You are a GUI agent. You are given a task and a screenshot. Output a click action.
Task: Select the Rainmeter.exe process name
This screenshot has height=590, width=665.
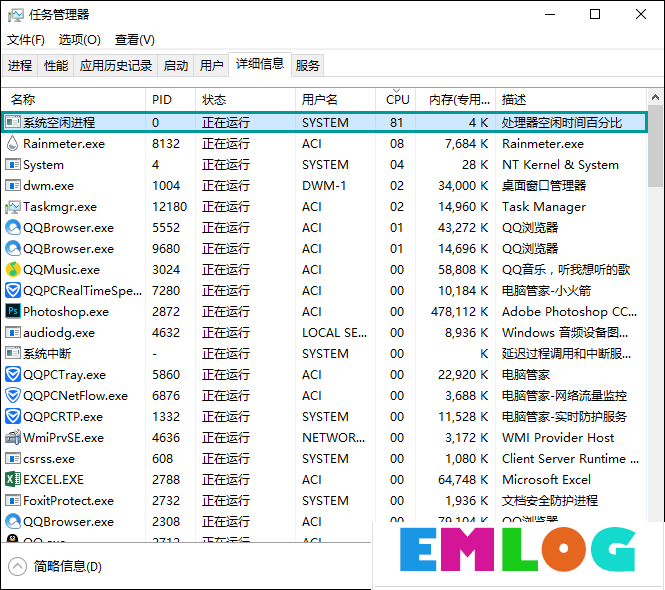tap(64, 144)
